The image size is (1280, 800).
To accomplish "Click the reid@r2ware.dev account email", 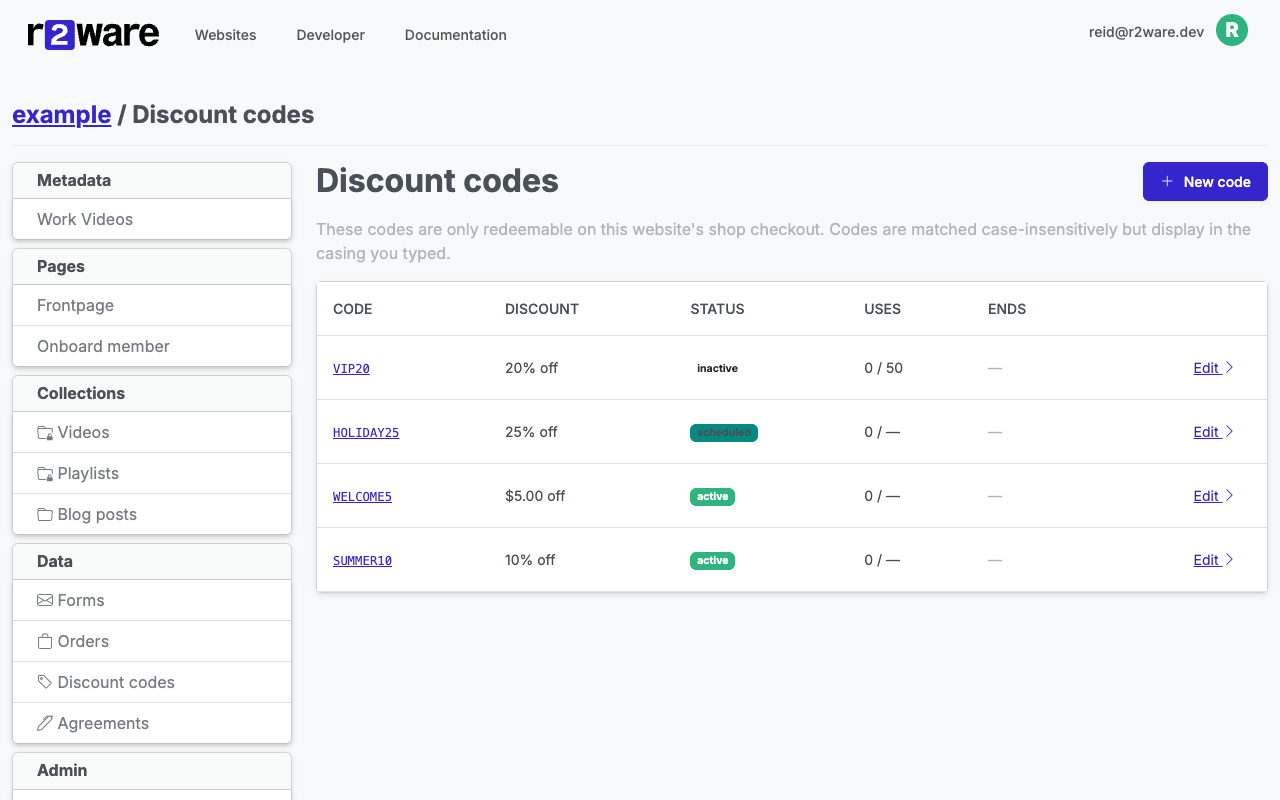I will point(1146,32).
